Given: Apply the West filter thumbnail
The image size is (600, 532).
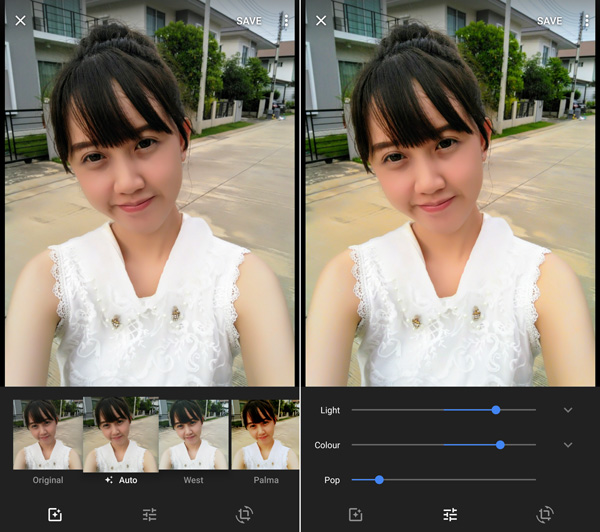Looking at the screenshot, I should pos(194,434).
